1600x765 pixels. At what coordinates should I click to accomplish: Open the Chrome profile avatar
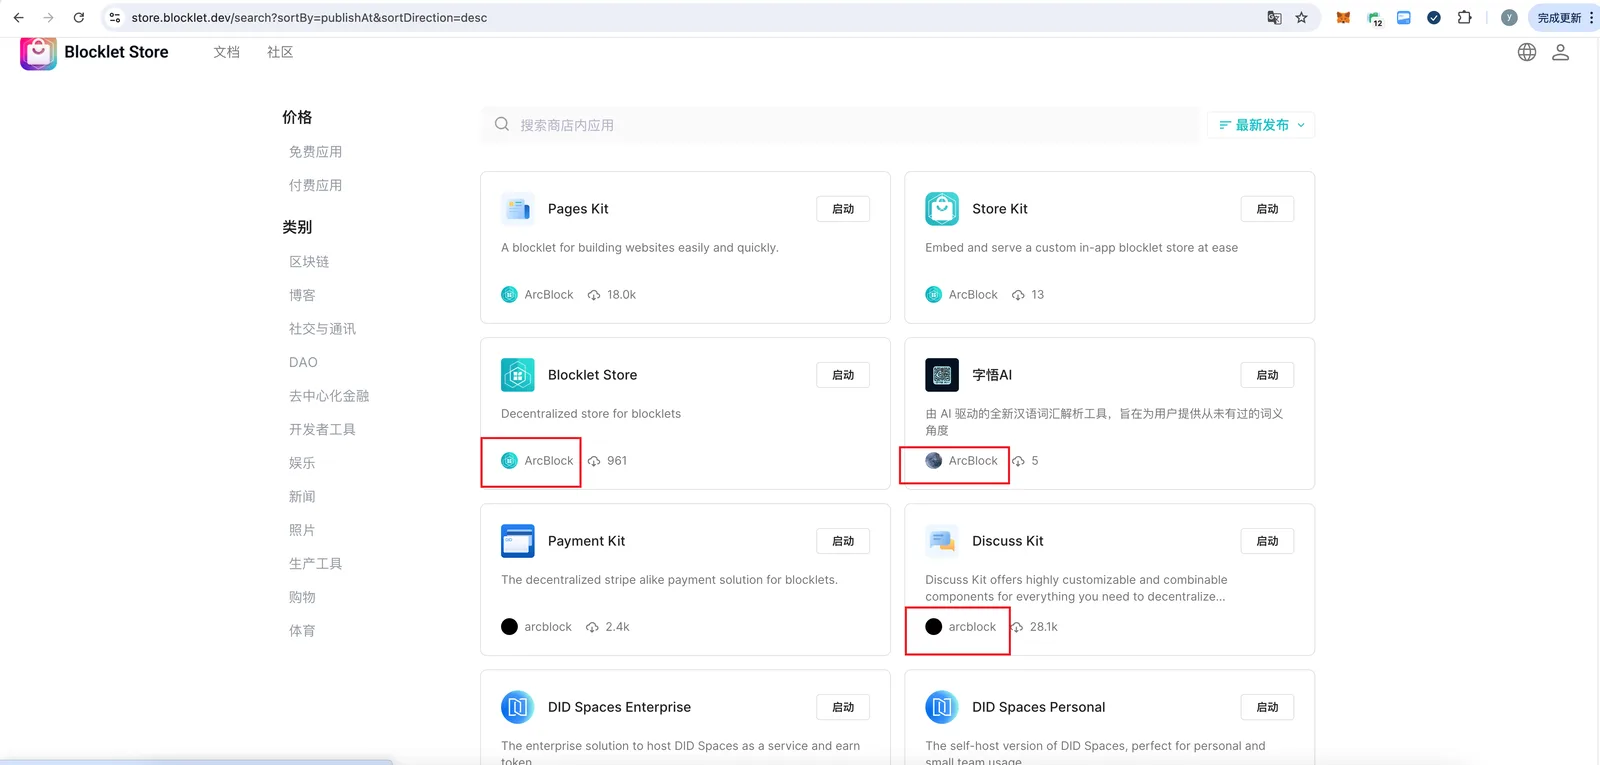tap(1509, 17)
